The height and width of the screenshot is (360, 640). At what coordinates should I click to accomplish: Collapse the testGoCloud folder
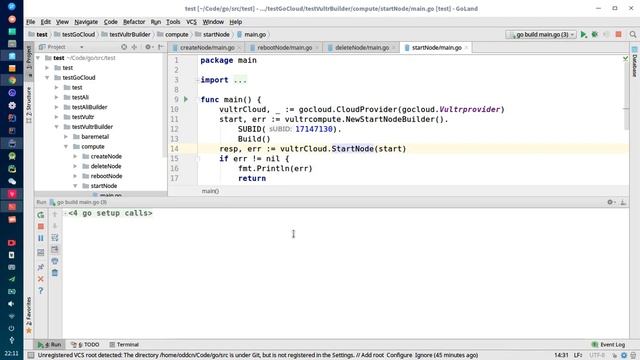tap(47, 78)
